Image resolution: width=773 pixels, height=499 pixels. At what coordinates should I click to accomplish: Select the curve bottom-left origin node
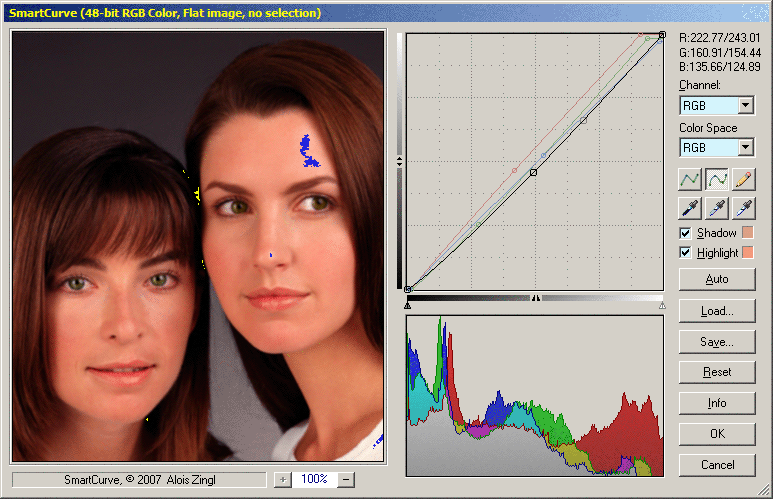408,289
